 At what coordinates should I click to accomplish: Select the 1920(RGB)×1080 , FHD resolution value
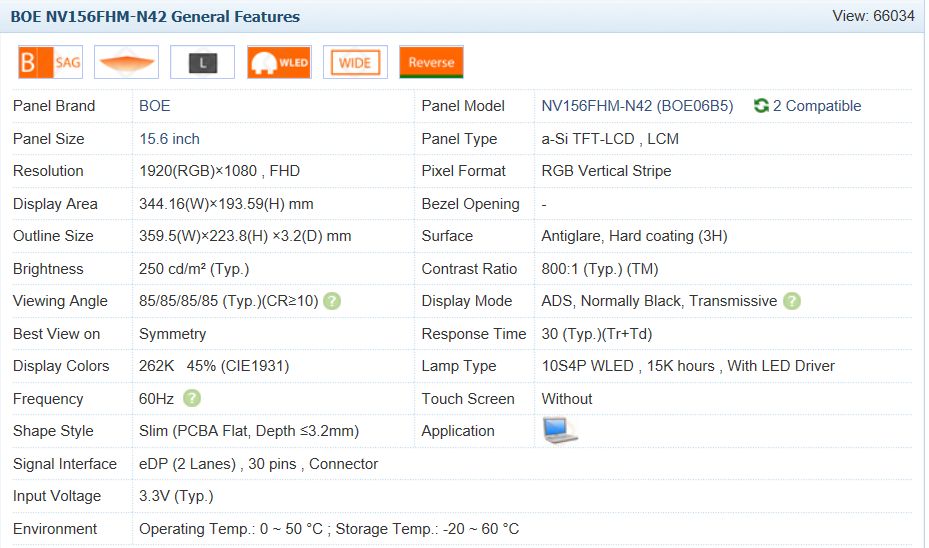point(219,171)
